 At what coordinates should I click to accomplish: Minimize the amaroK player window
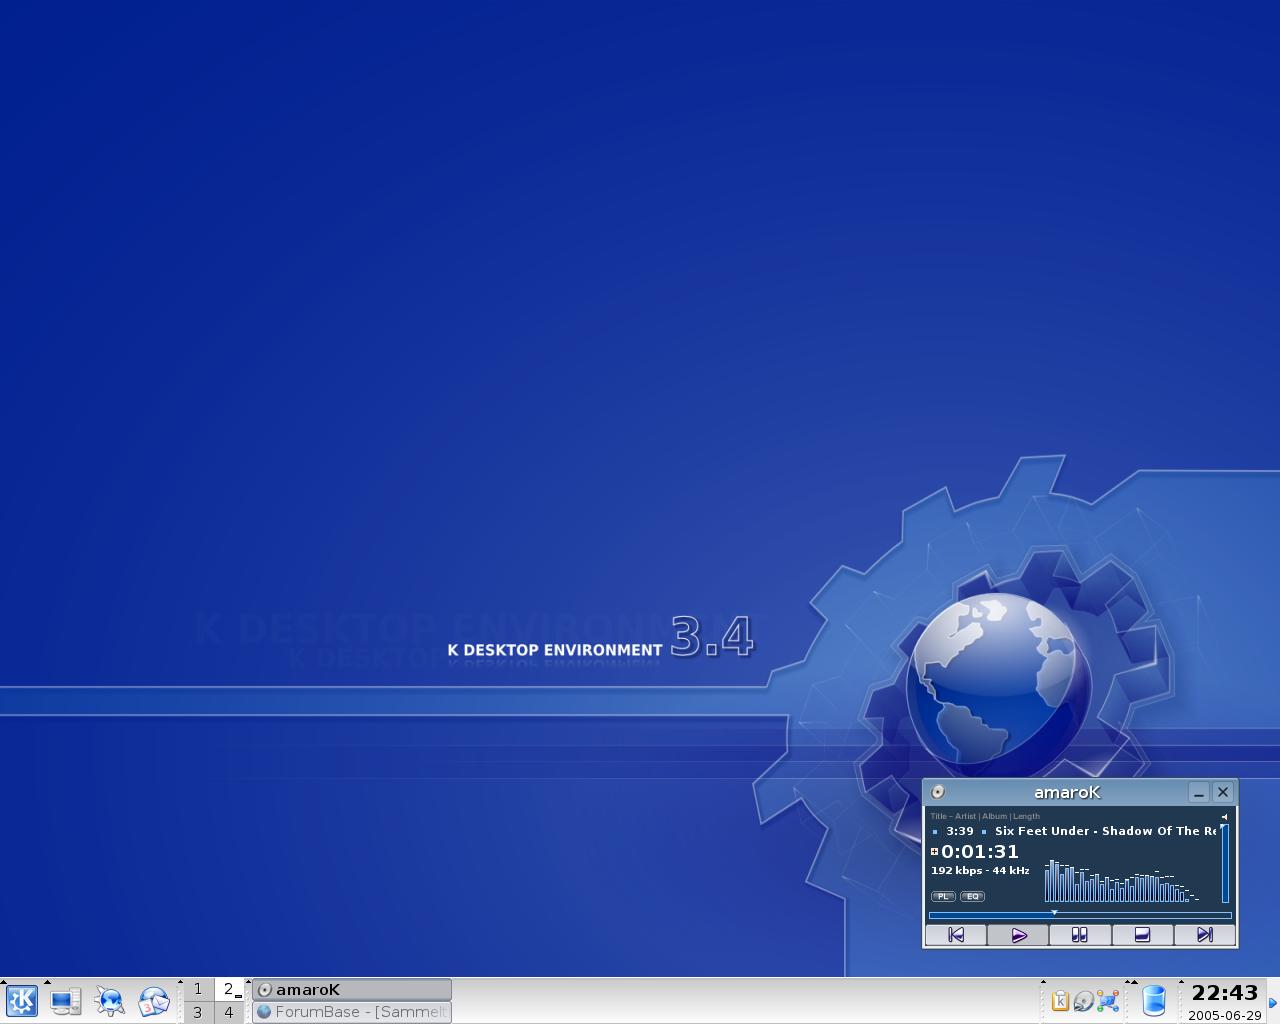1199,792
